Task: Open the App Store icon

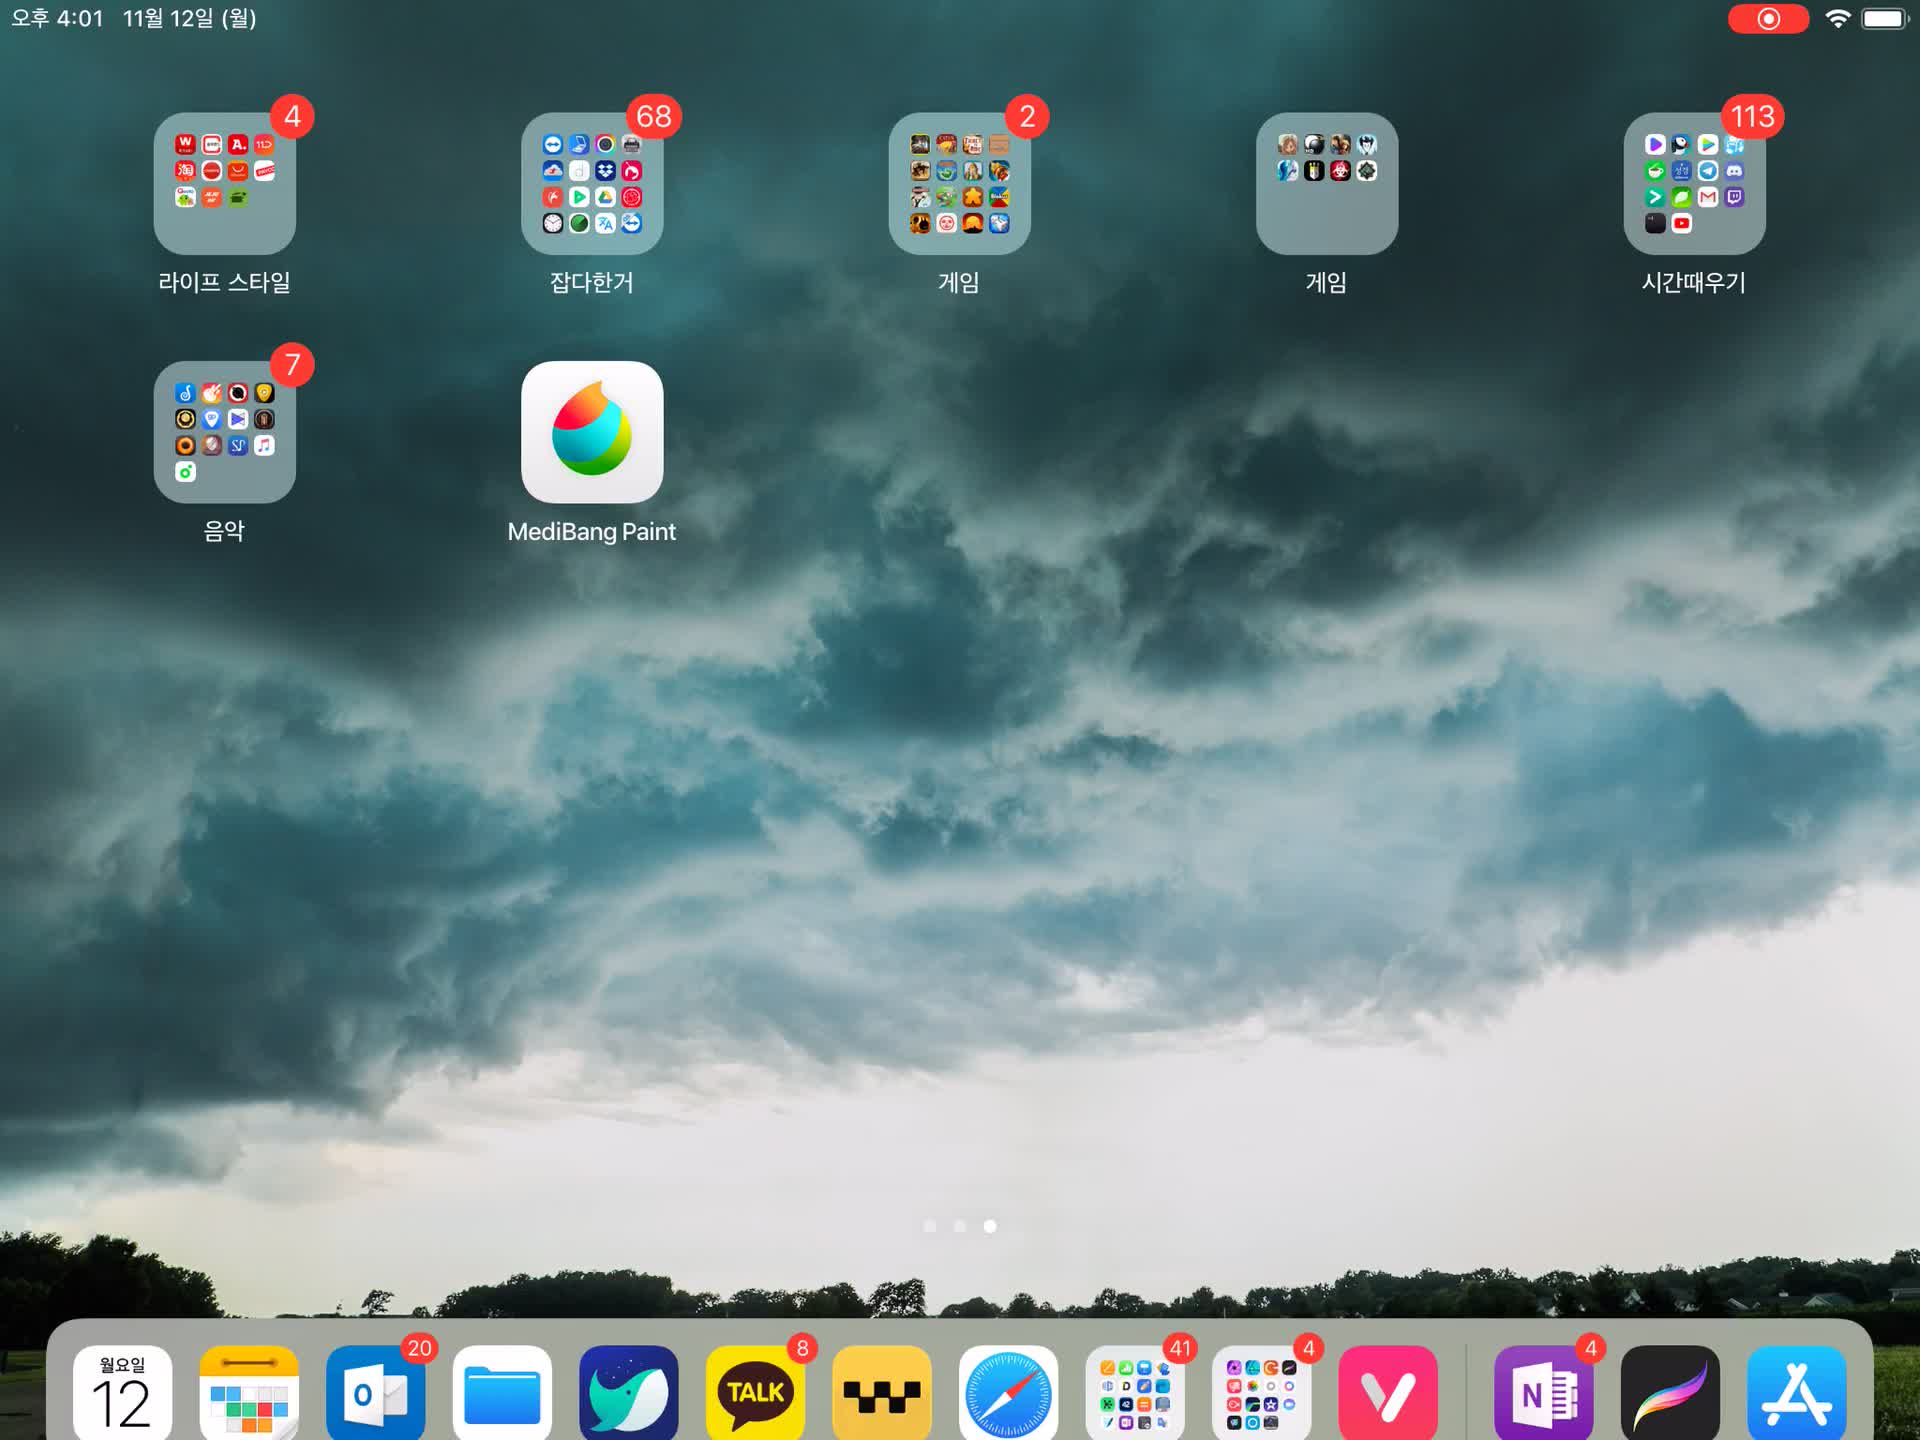Action: pyautogui.click(x=1796, y=1392)
